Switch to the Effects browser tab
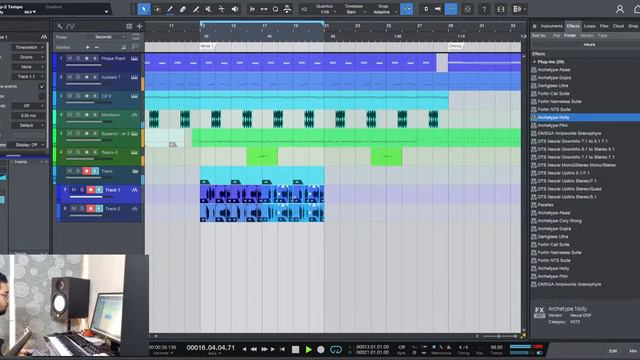The height and width of the screenshot is (360, 640). [573, 26]
